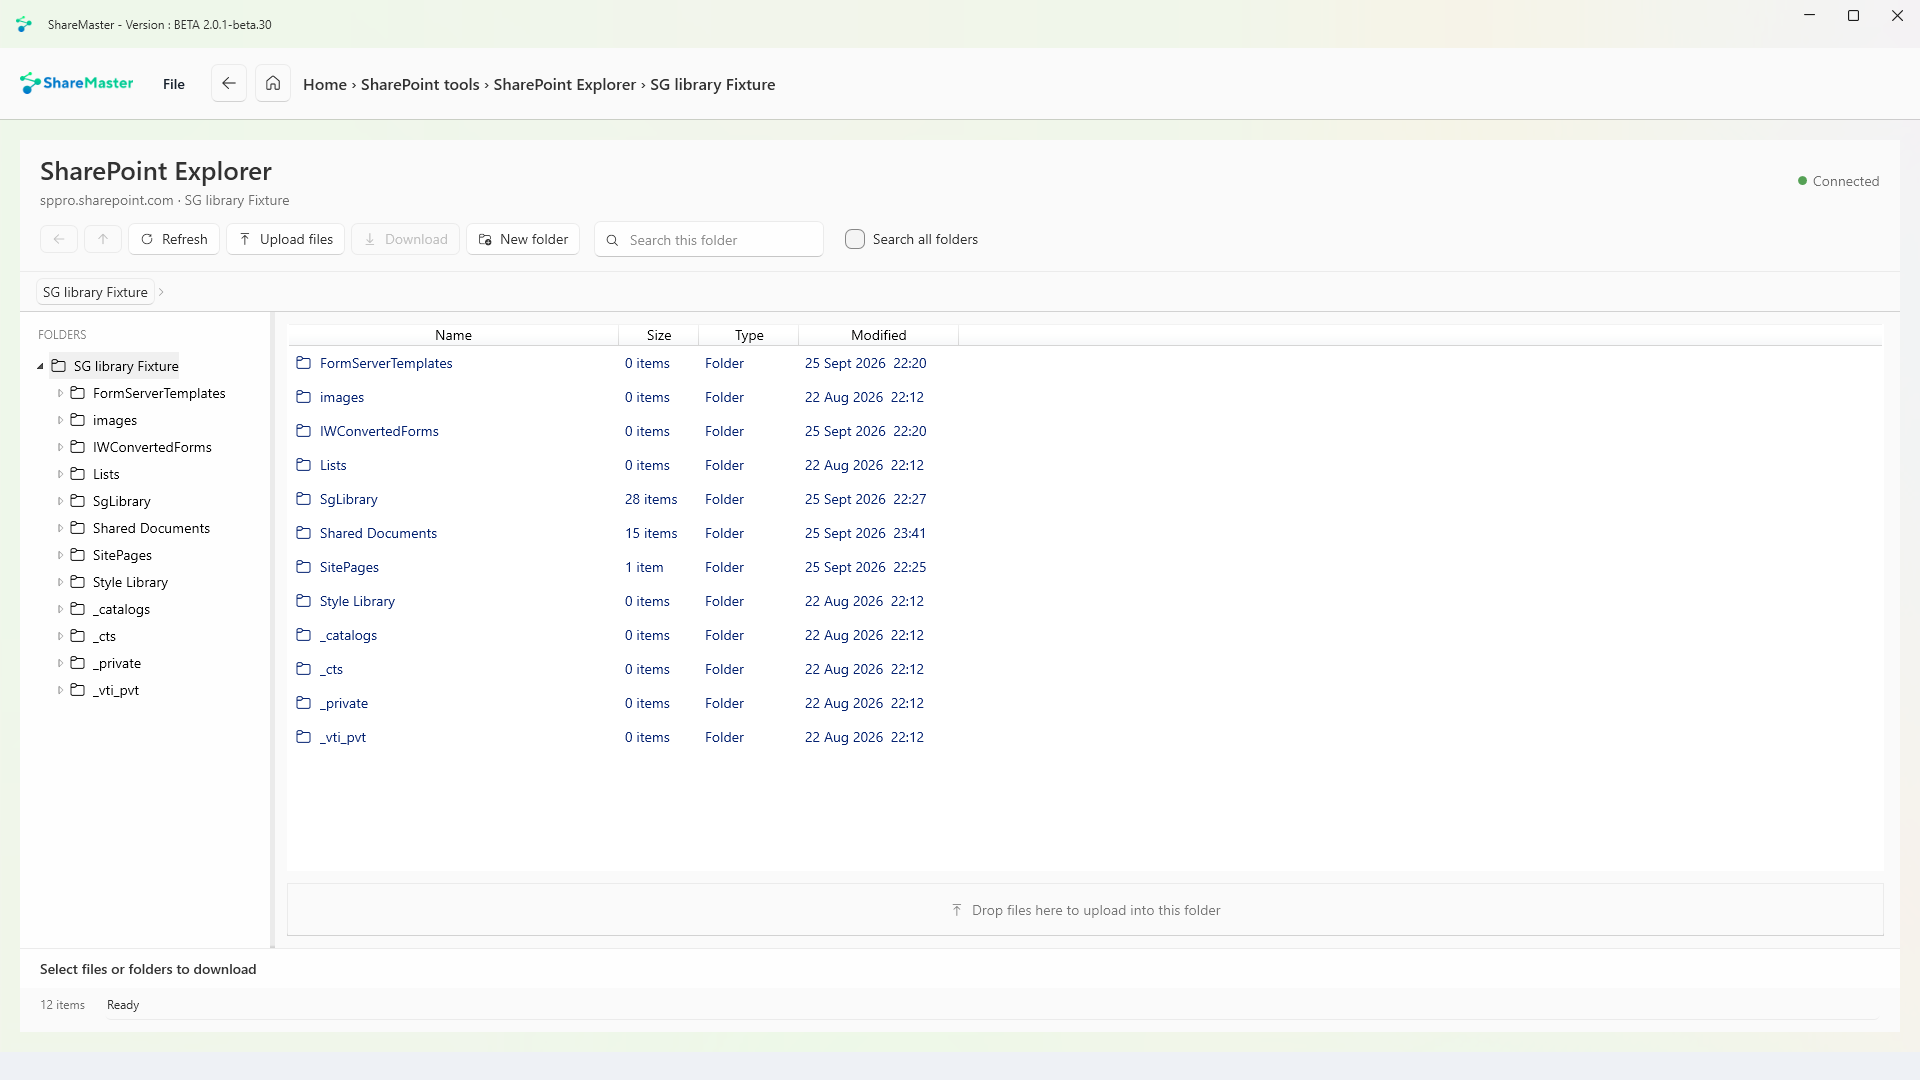Image resolution: width=1920 pixels, height=1080 pixels.
Task: Click folder icon of _cts row in file list
Action: 304,669
